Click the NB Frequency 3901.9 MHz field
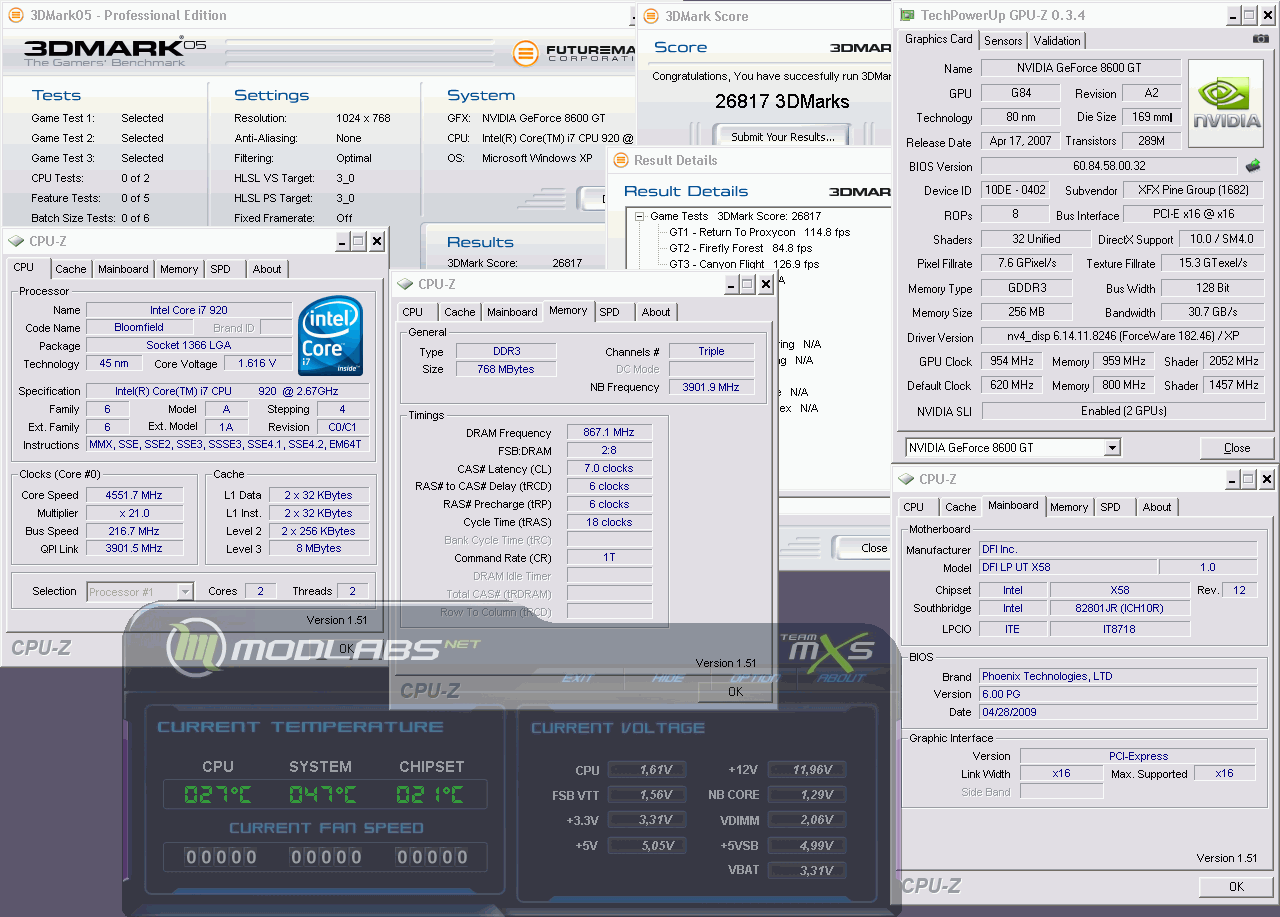The height and width of the screenshot is (917, 1280). click(711, 387)
